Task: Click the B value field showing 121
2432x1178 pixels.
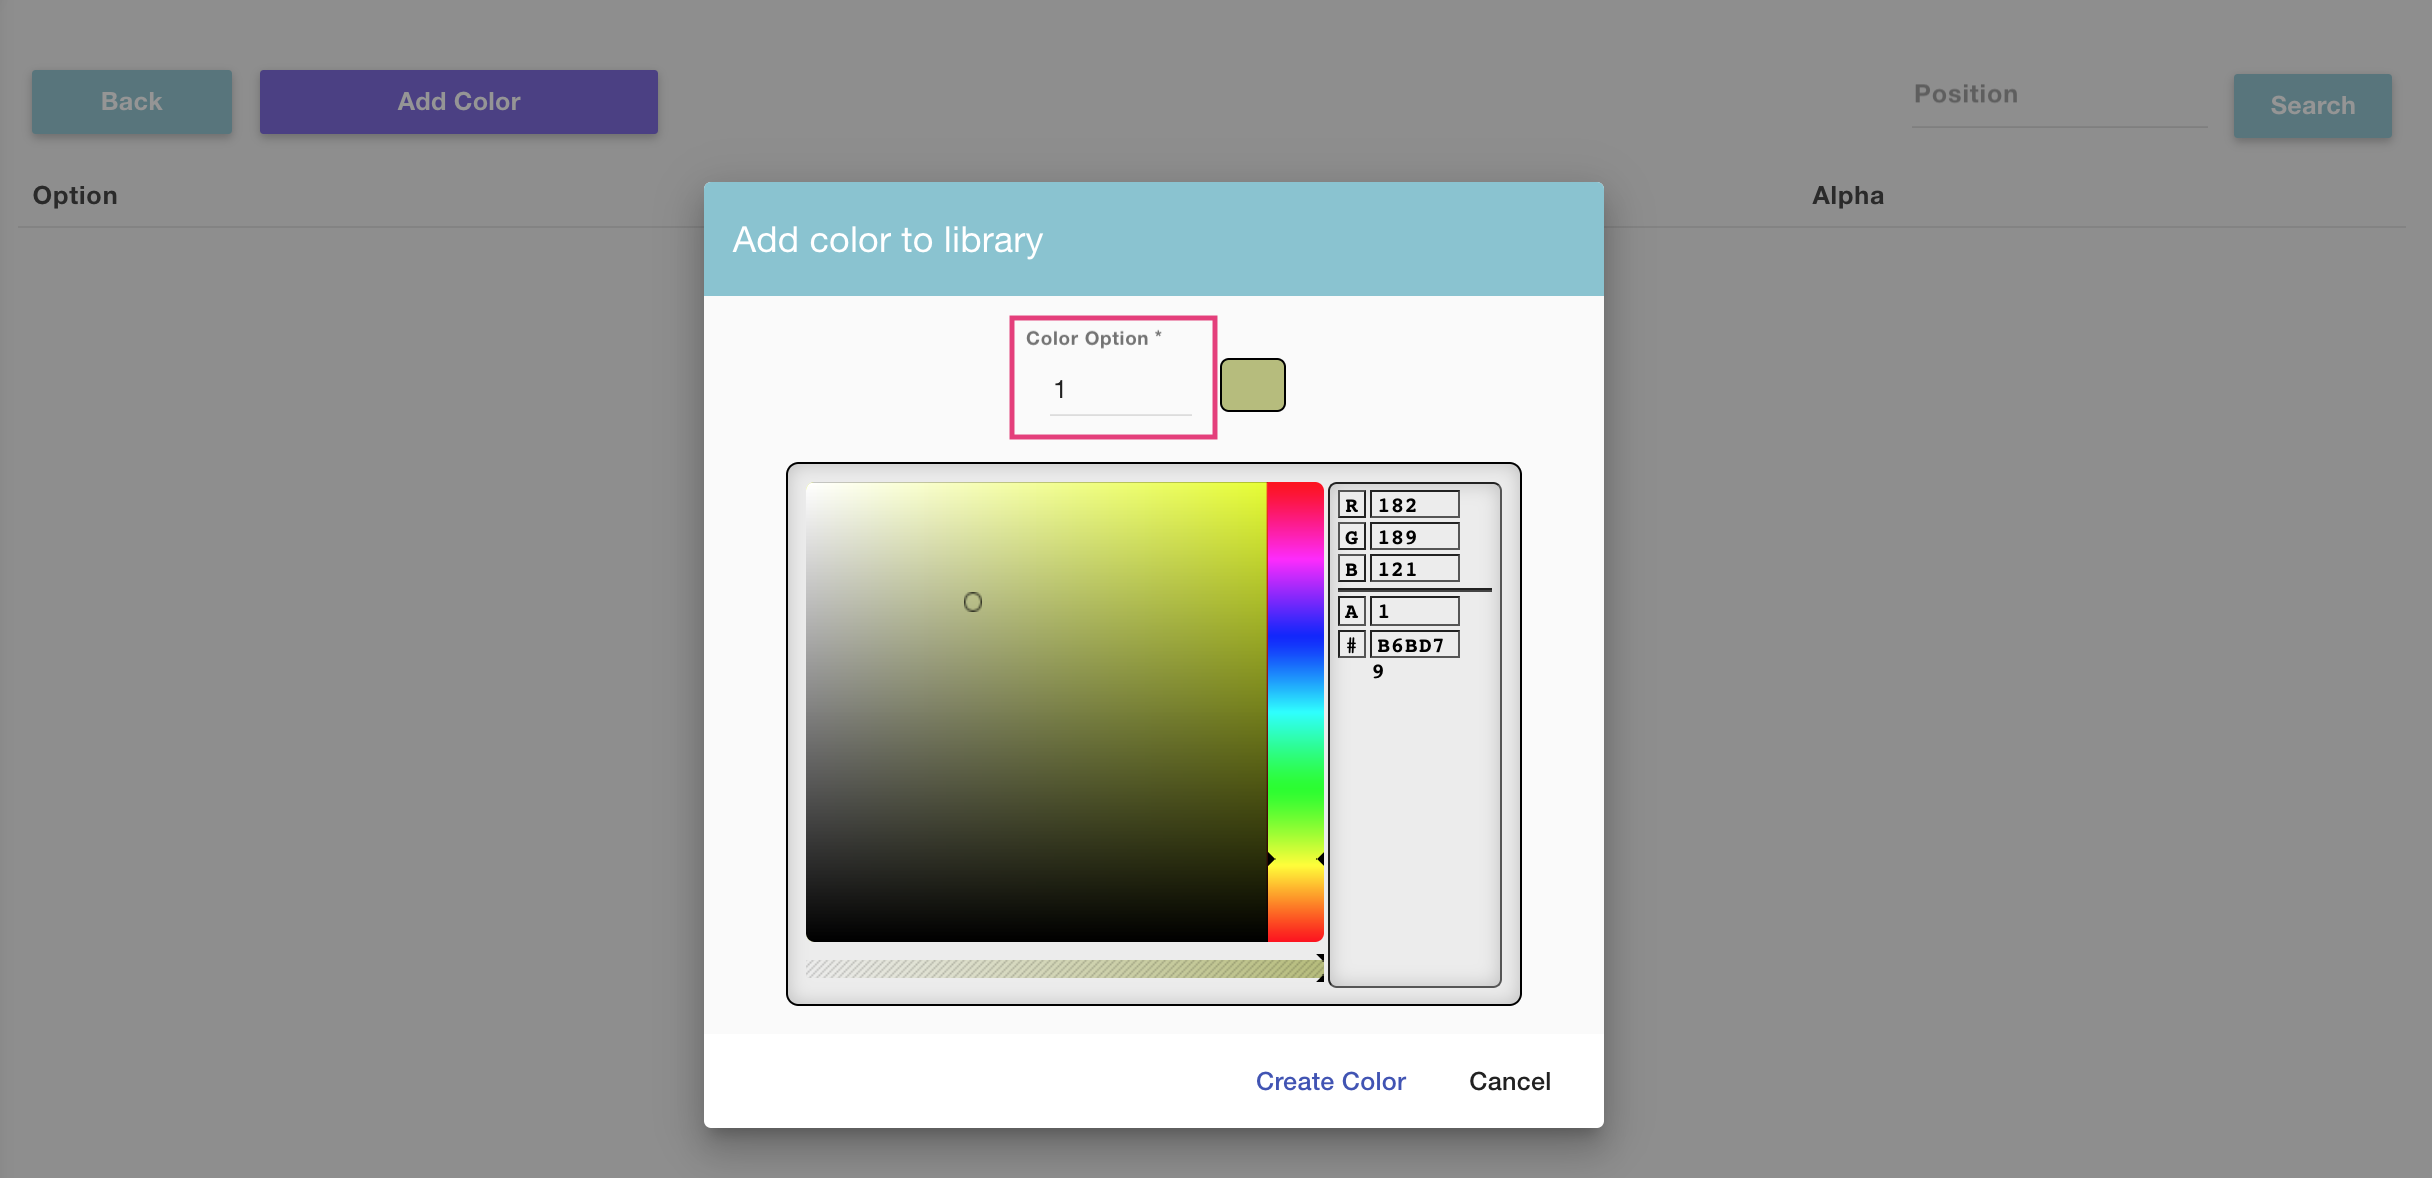Action: coord(1414,568)
